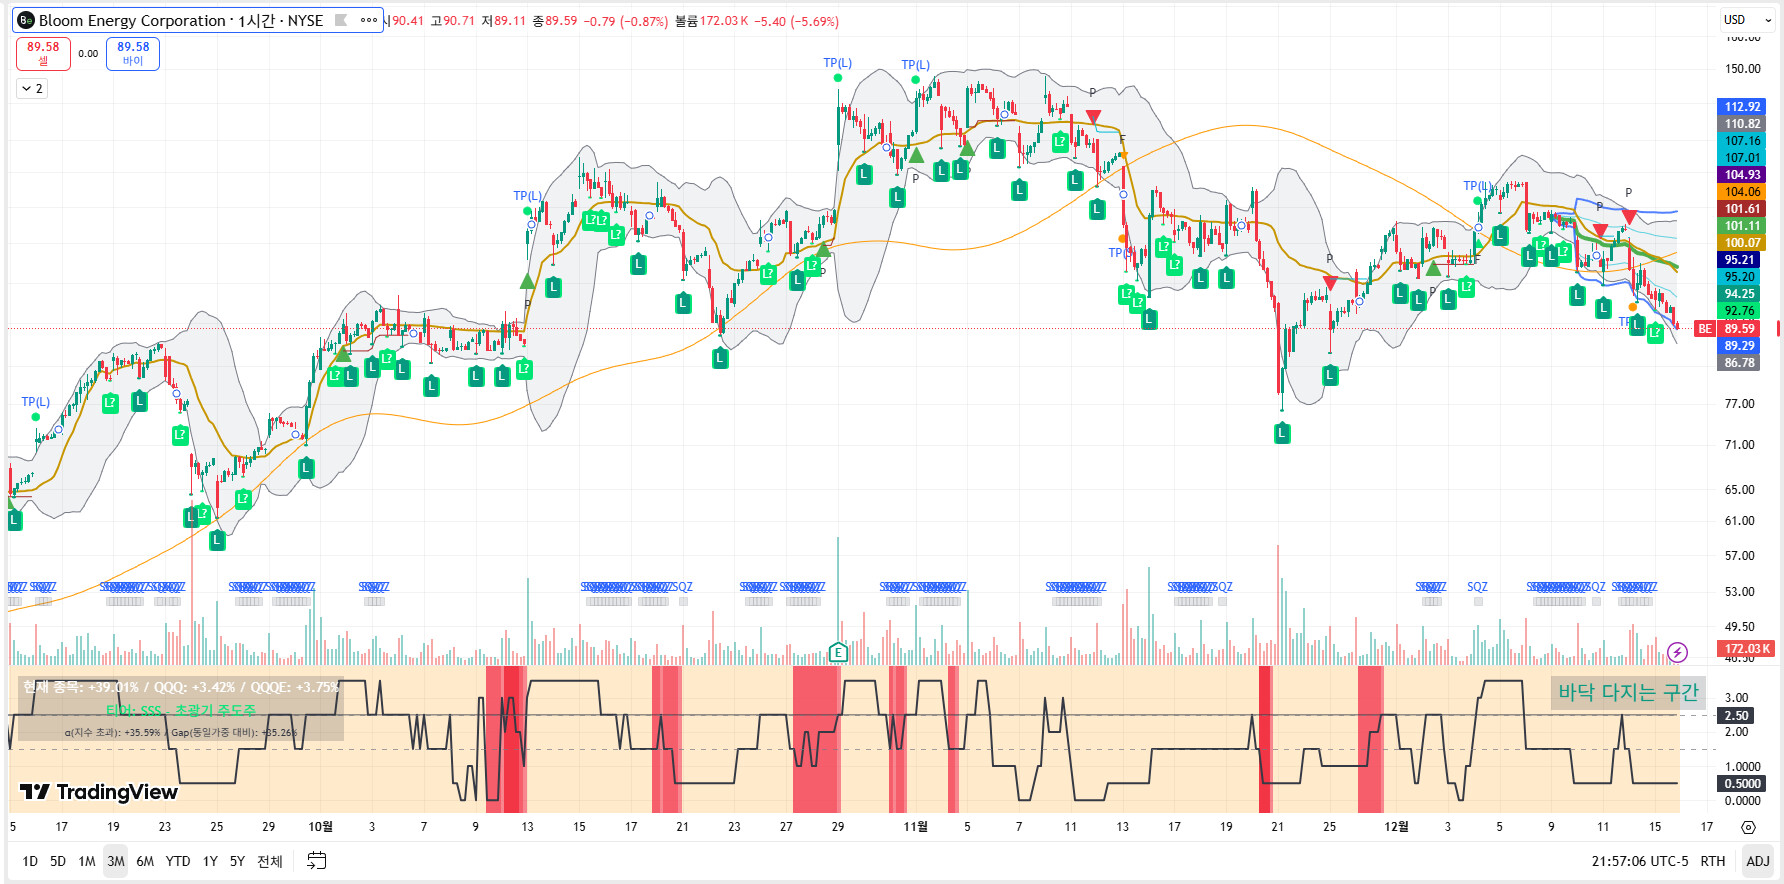Select the 1D date range
Screen dimensions: 1784x884
point(30,861)
